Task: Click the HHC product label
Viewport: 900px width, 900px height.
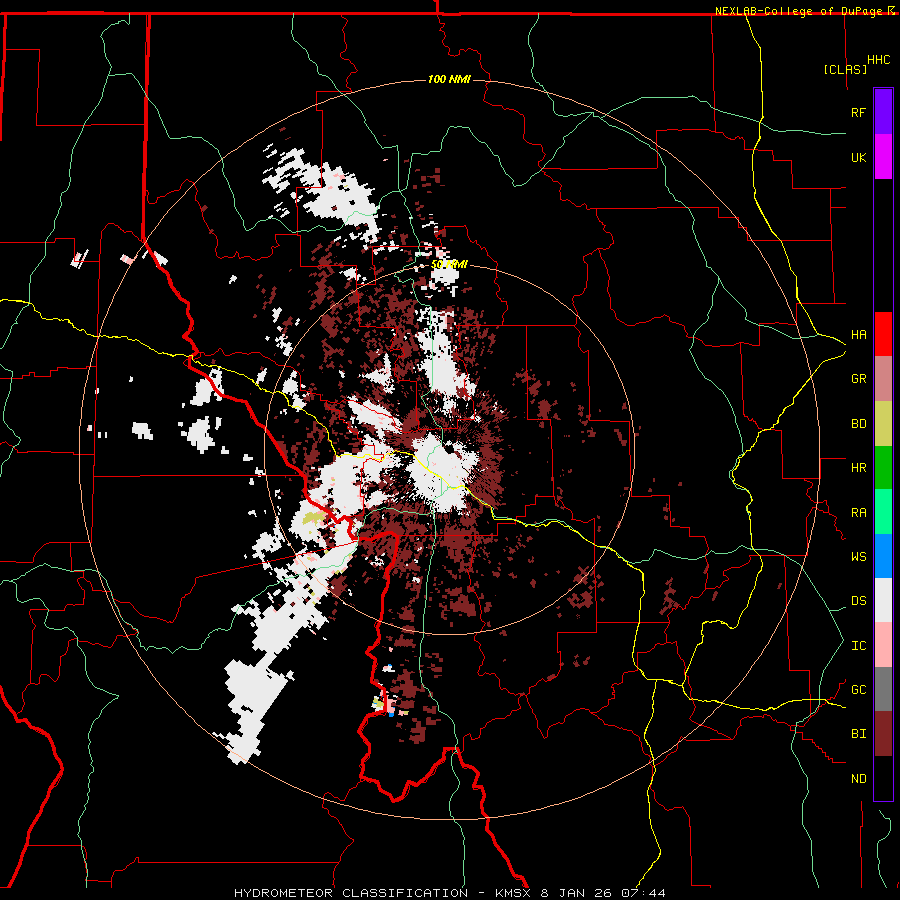Action: point(878,60)
